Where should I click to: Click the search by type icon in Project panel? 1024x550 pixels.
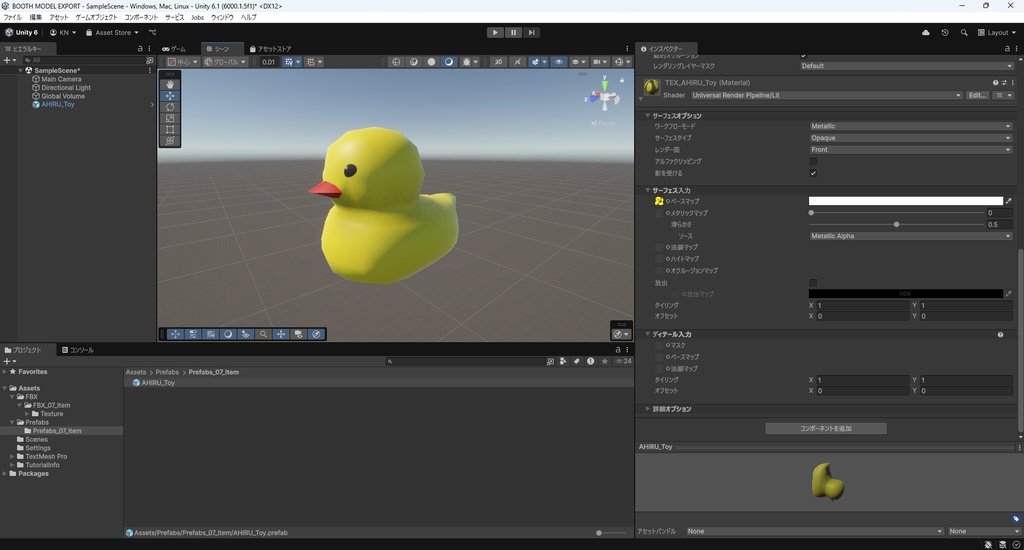coord(562,361)
